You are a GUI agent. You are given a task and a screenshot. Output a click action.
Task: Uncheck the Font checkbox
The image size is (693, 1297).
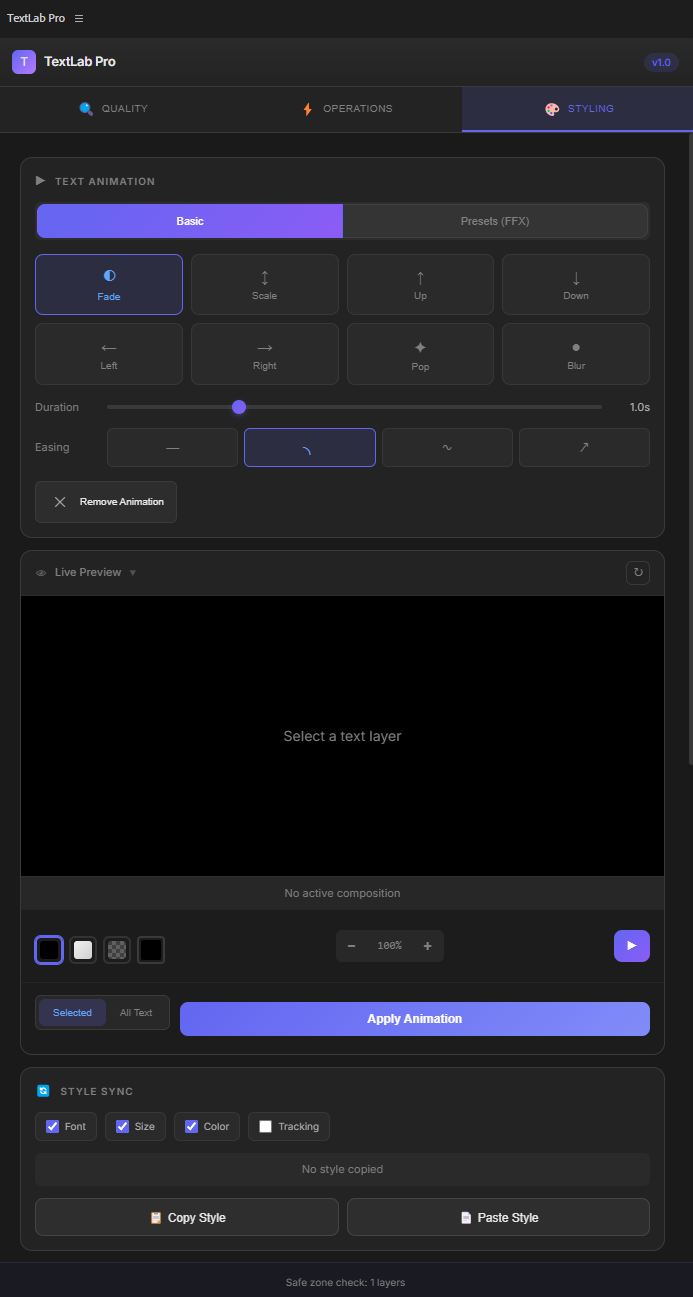(53, 1126)
